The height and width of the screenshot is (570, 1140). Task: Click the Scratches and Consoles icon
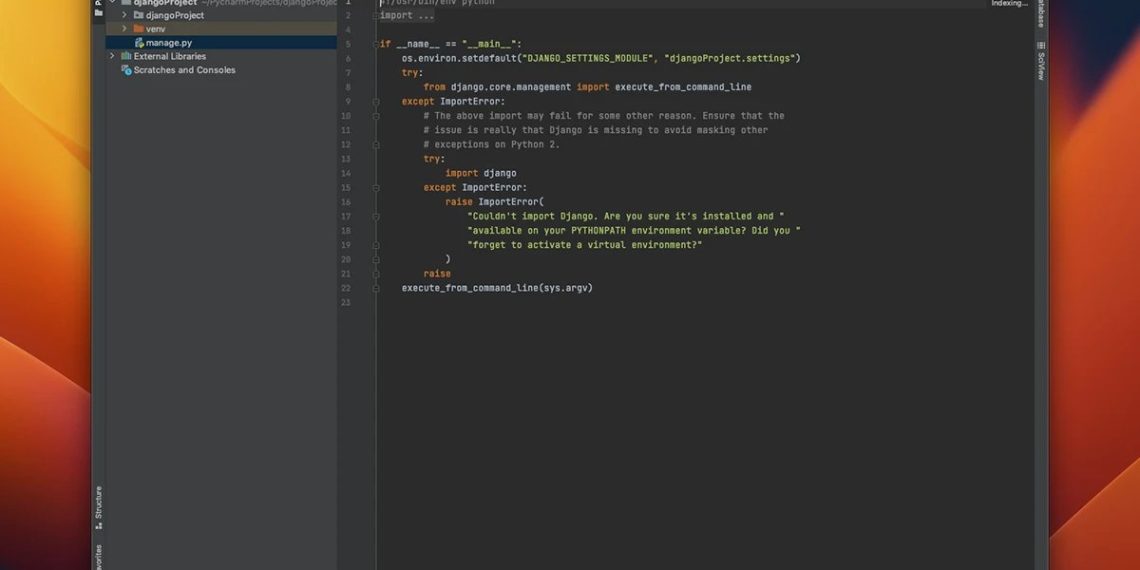(126, 70)
